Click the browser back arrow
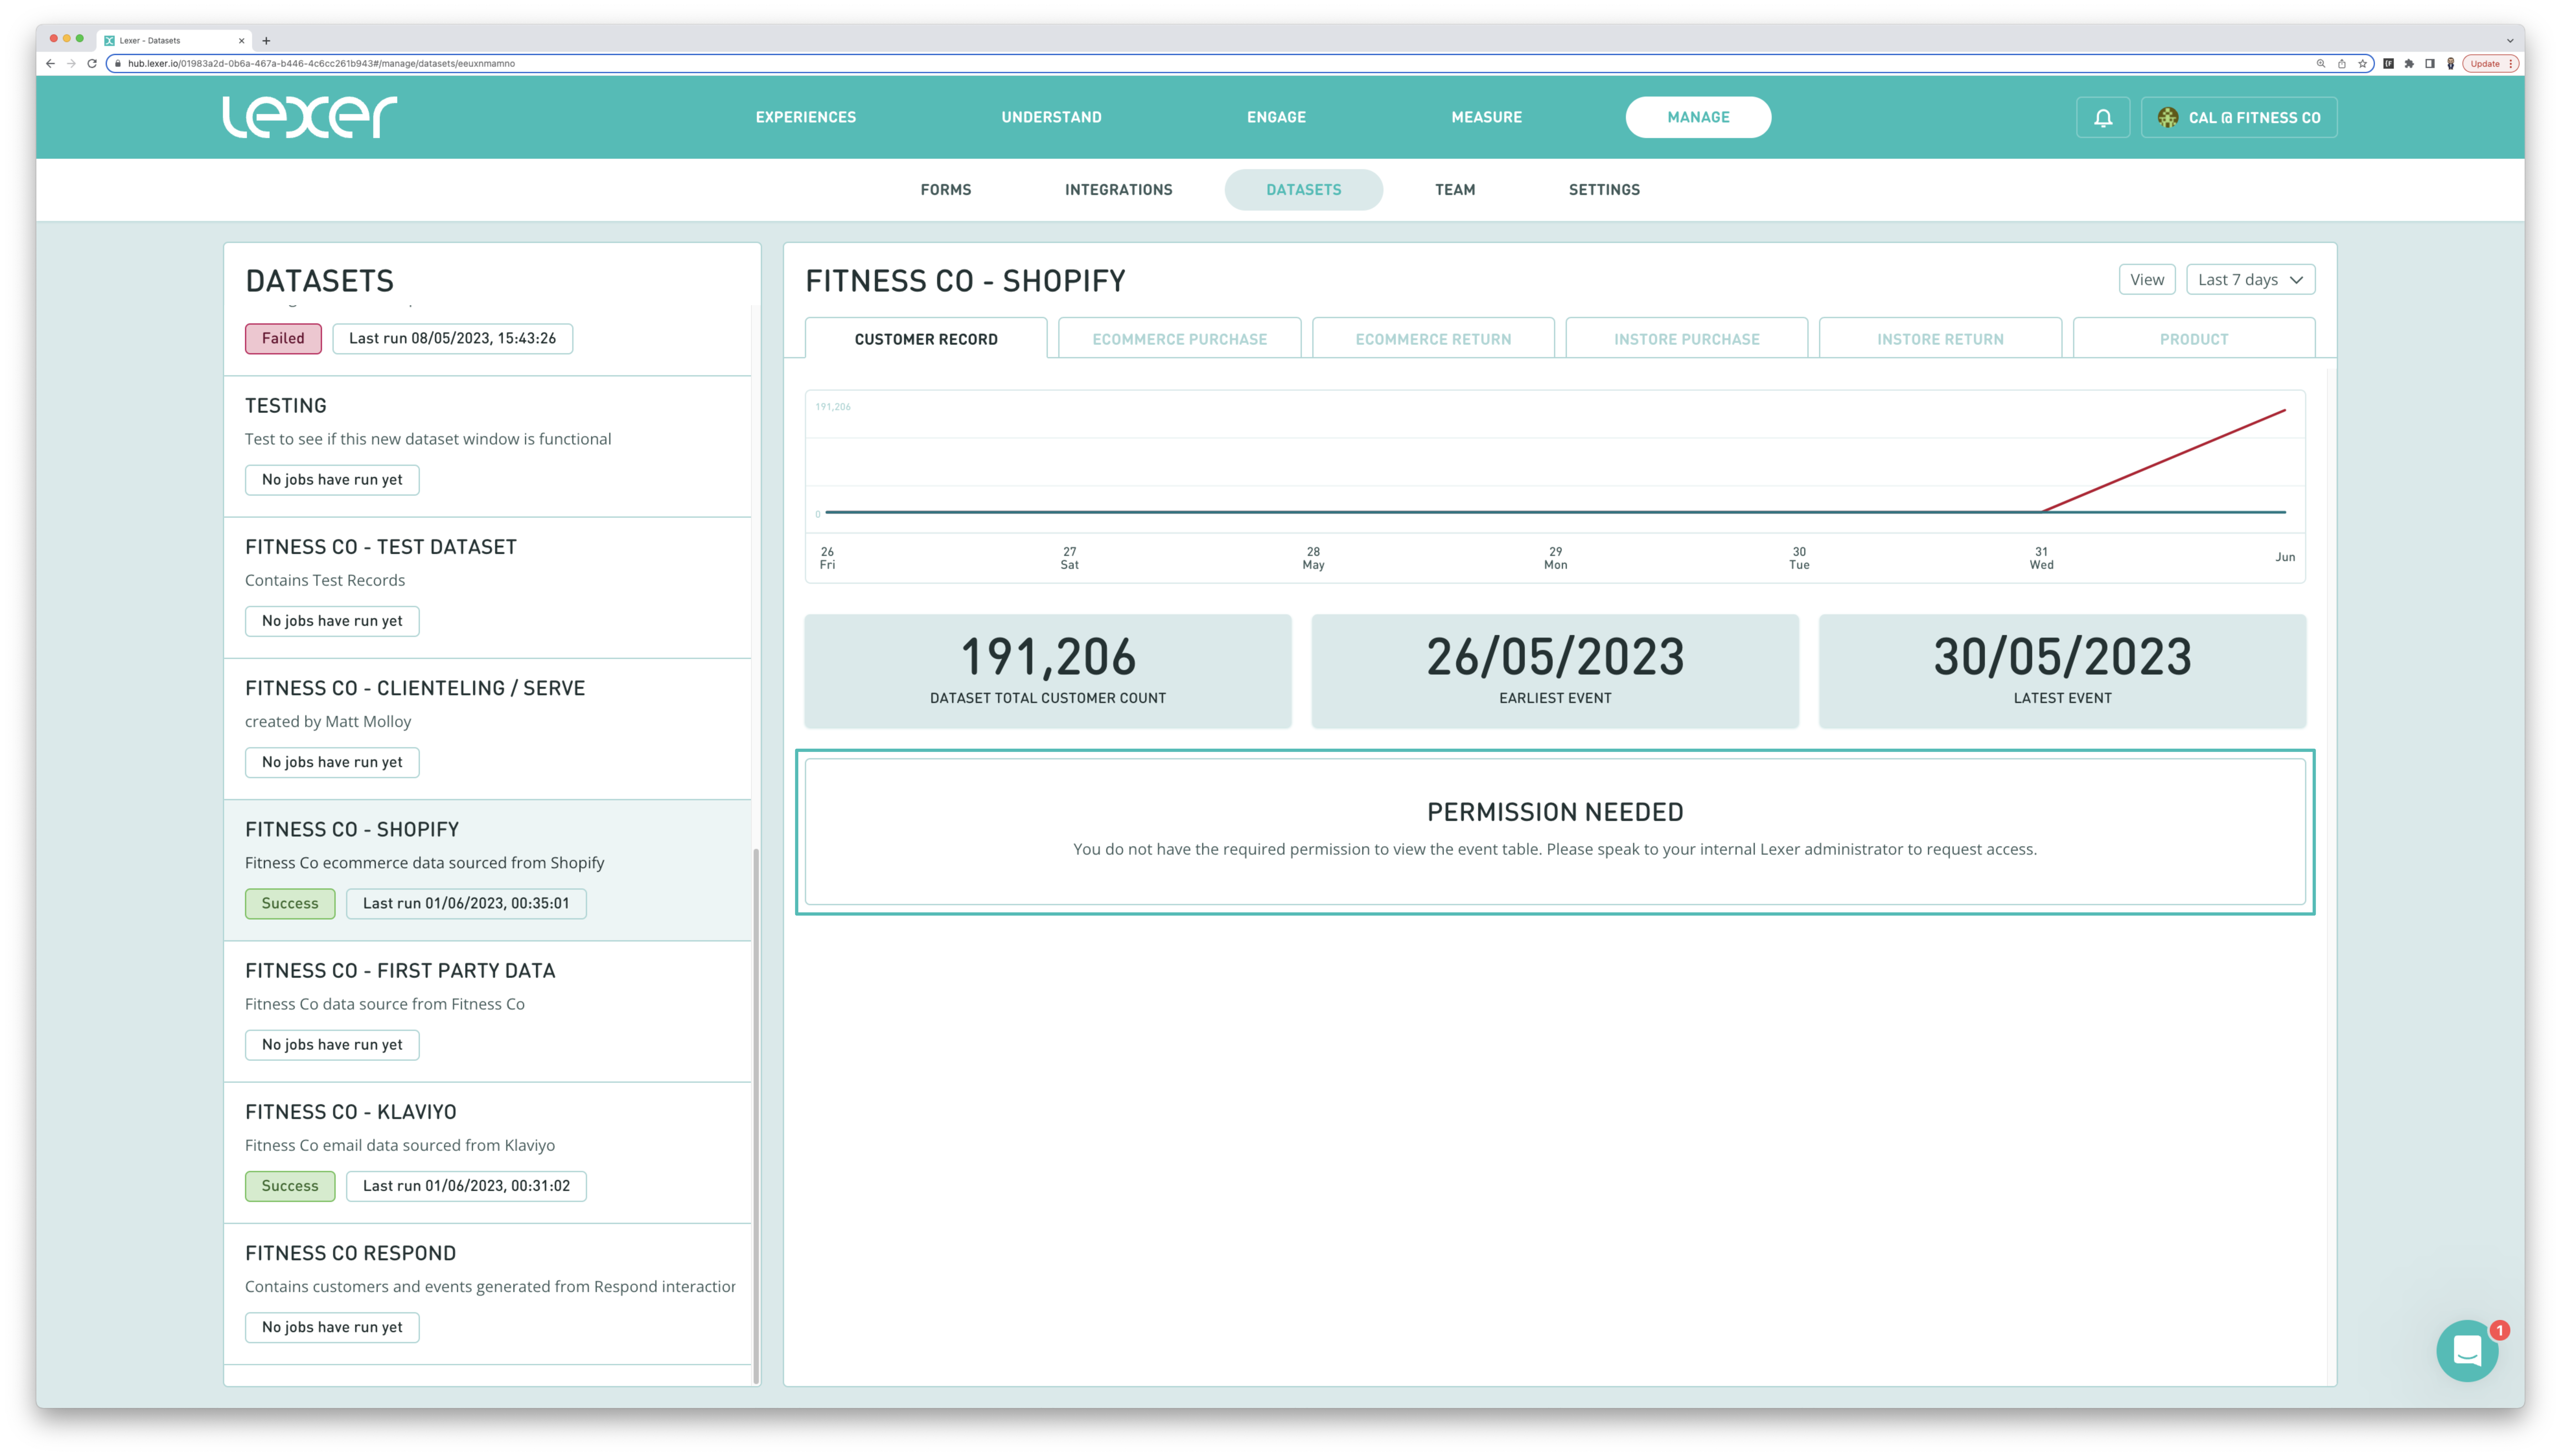This screenshot has width=2561, height=1456. 50,63
